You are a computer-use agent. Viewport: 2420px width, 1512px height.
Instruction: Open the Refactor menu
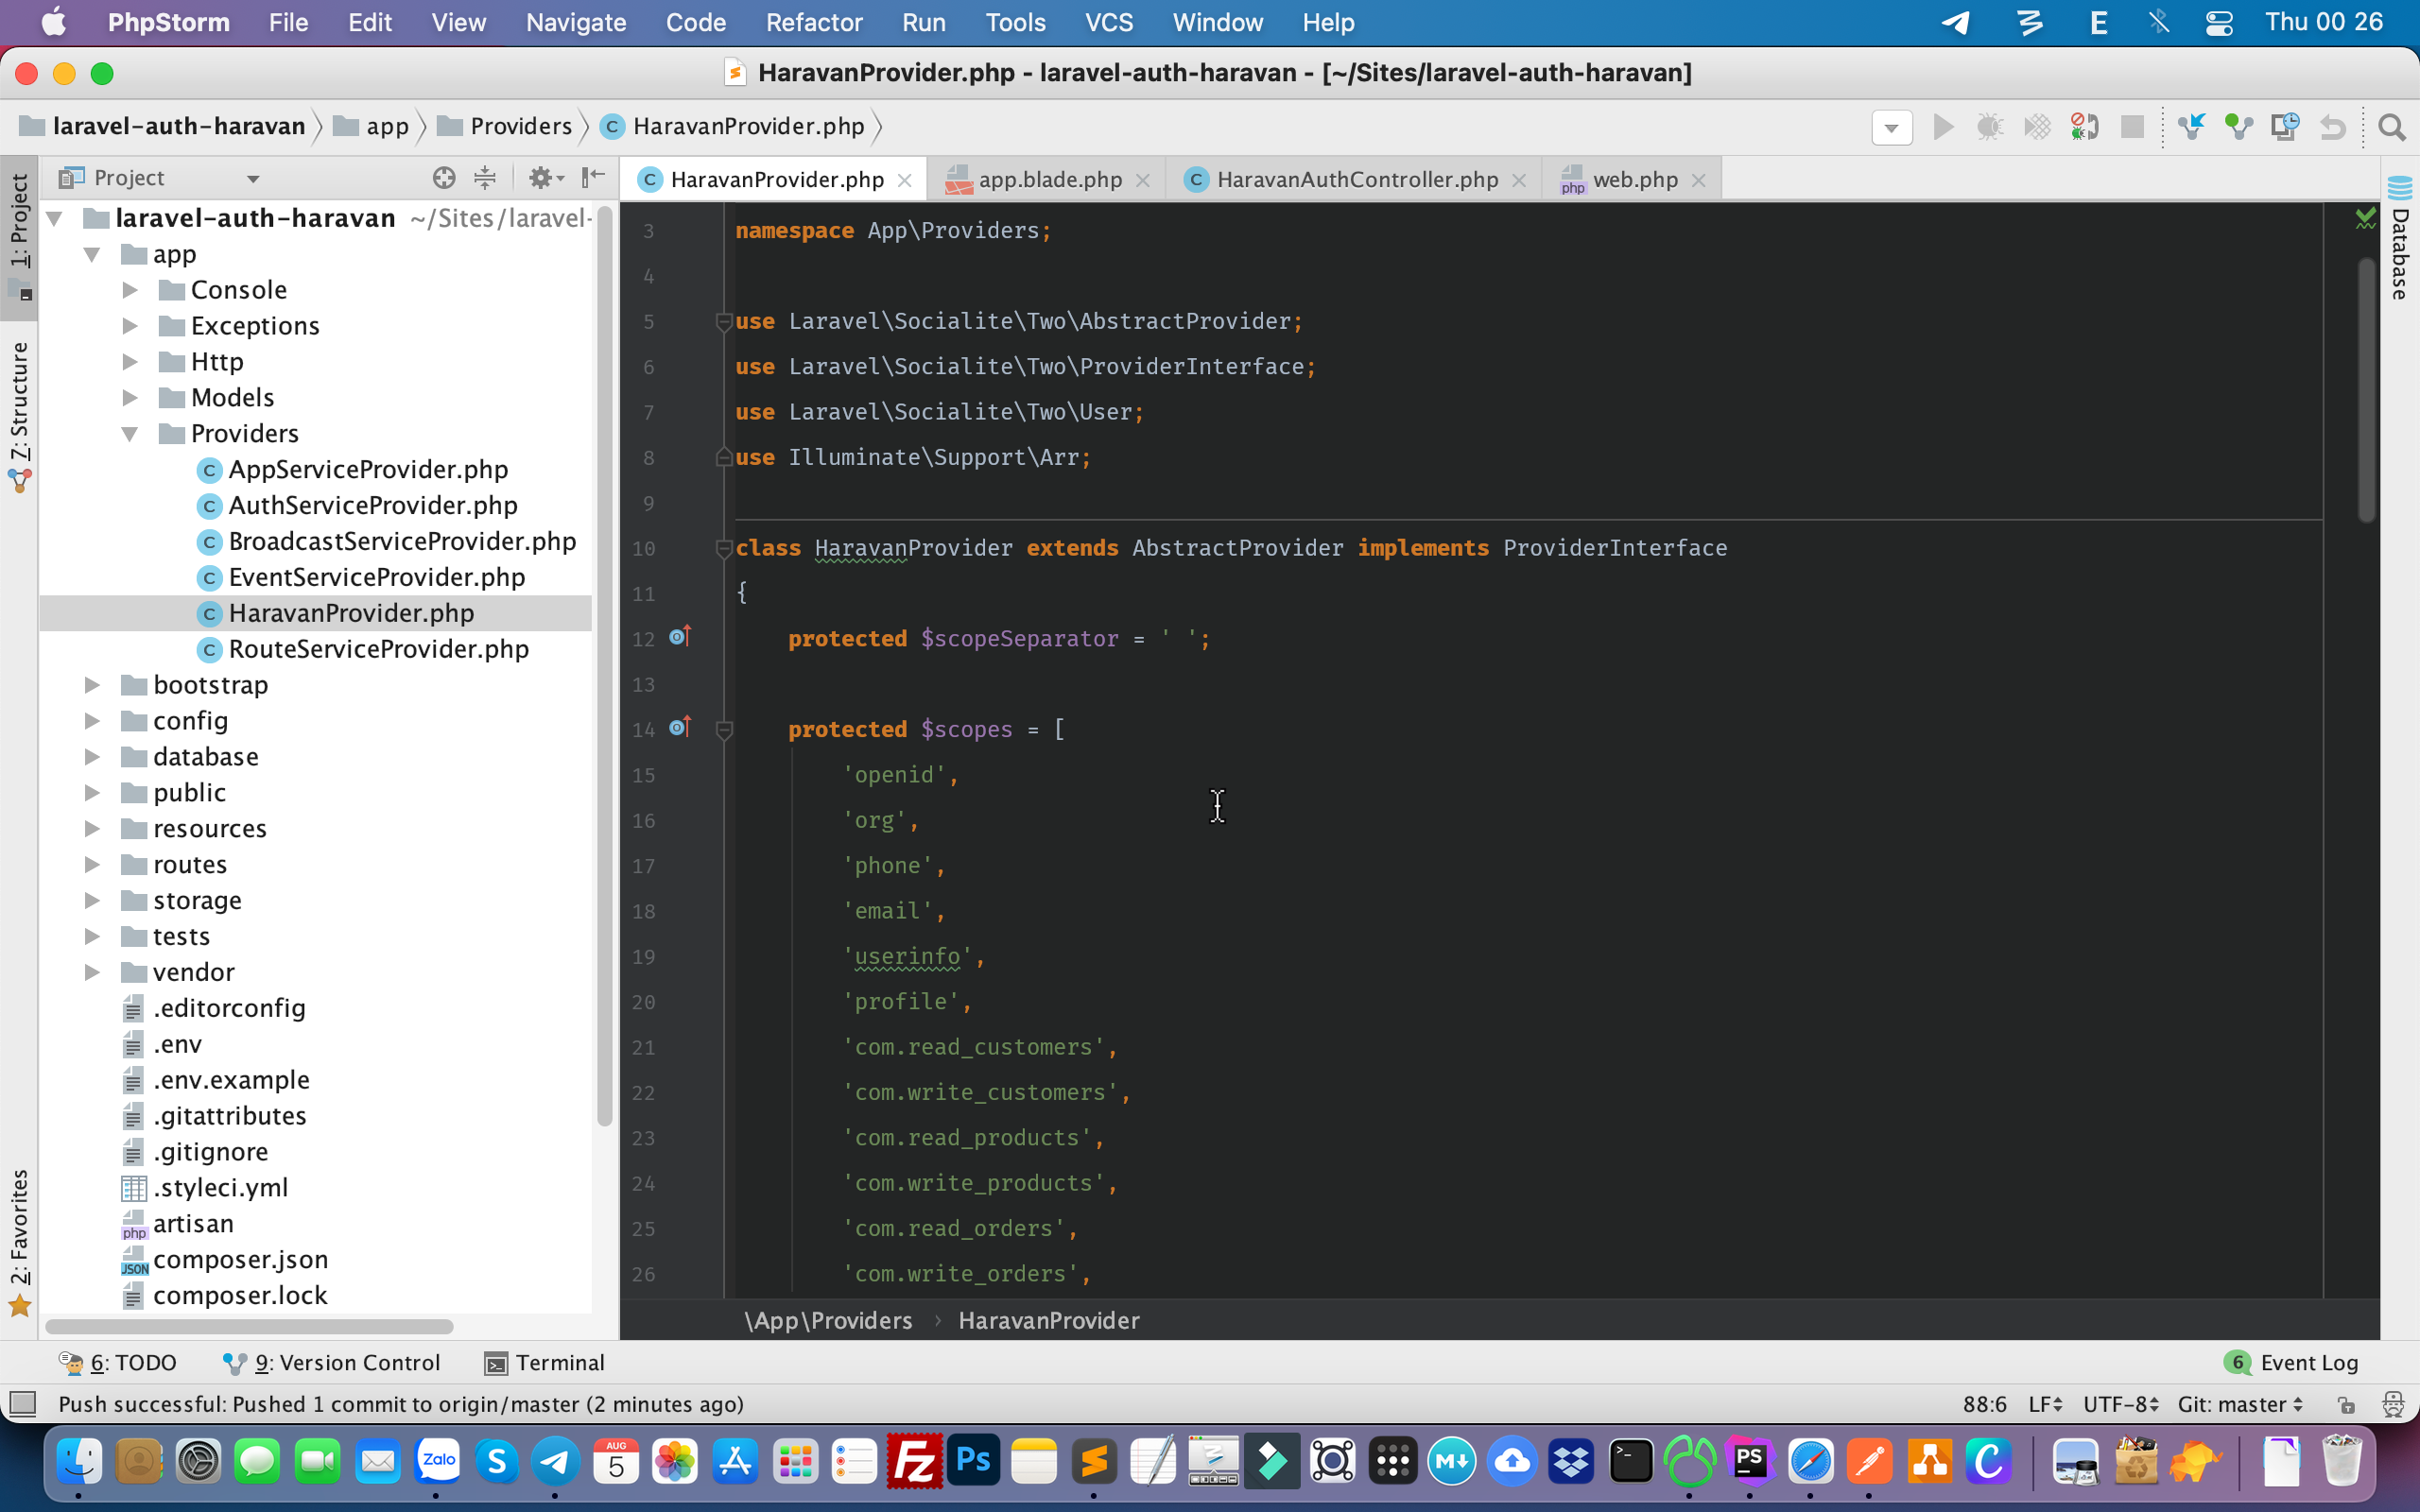pos(813,22)
